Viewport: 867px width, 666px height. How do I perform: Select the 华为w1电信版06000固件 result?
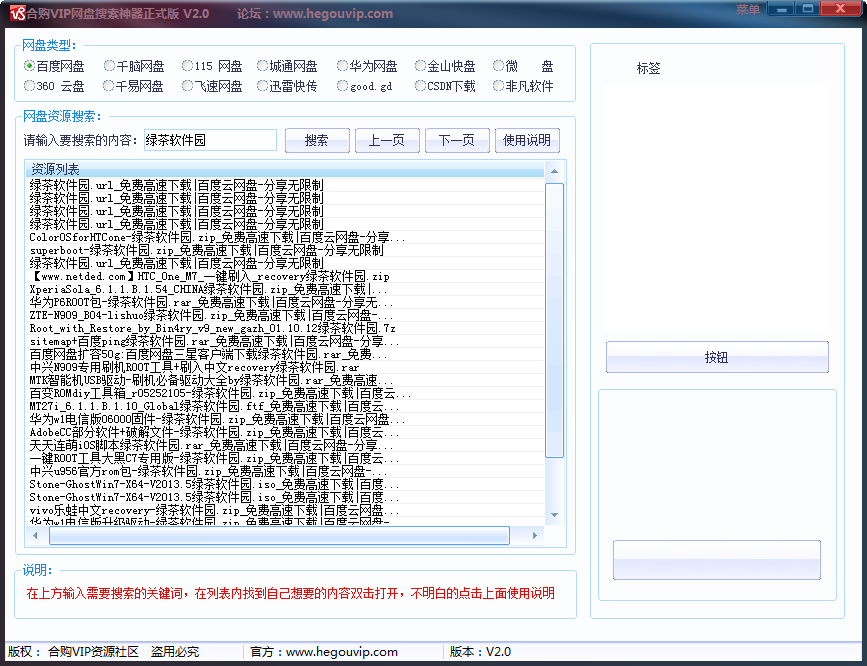point(285,419)
